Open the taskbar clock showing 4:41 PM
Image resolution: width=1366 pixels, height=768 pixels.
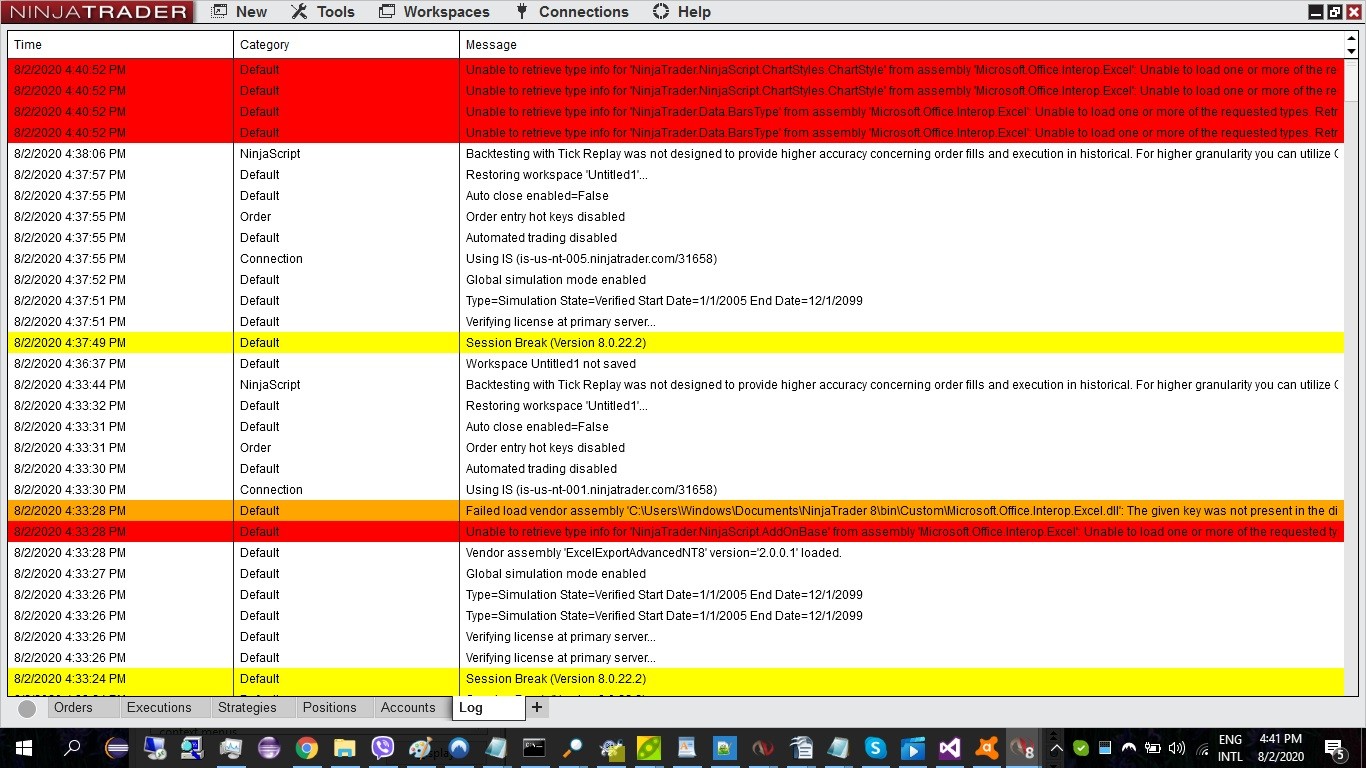coord(1281,748)
